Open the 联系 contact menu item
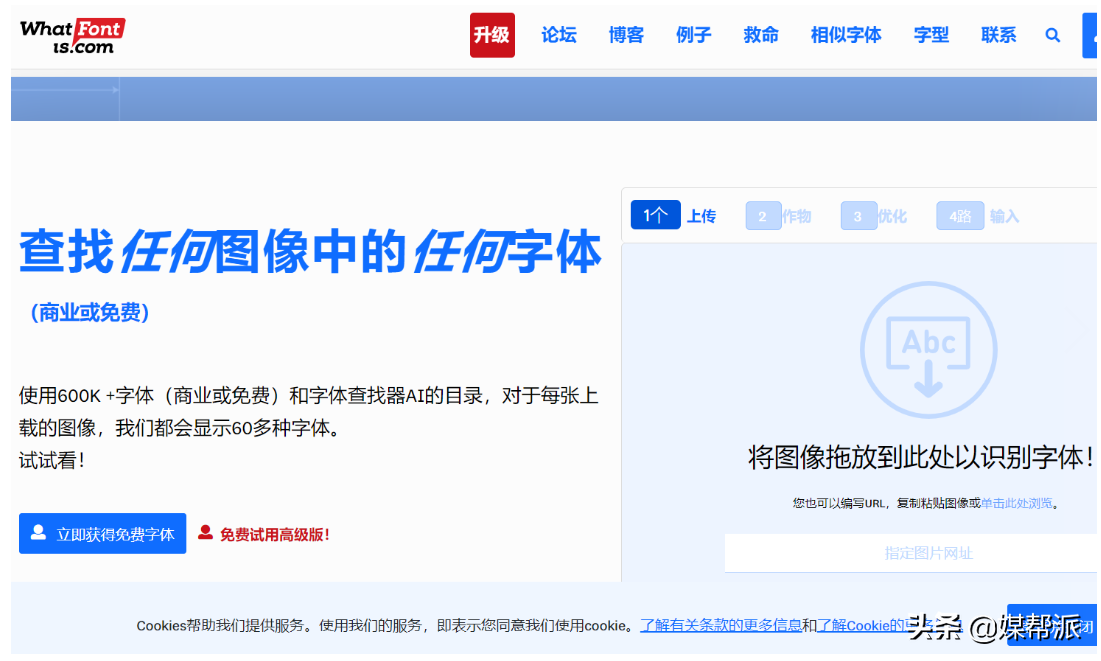Viewport: 1101px width, 661px height. click(998, 35)
